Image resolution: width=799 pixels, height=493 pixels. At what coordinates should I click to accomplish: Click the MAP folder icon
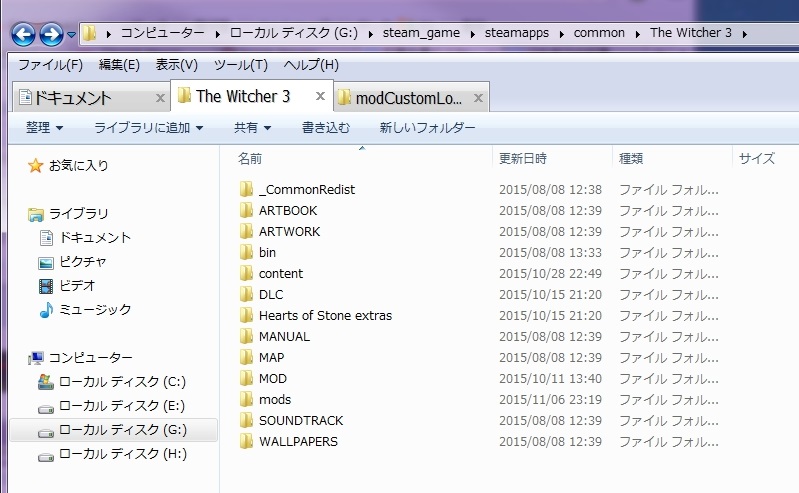pyautogui.click(x=246, y=357)
